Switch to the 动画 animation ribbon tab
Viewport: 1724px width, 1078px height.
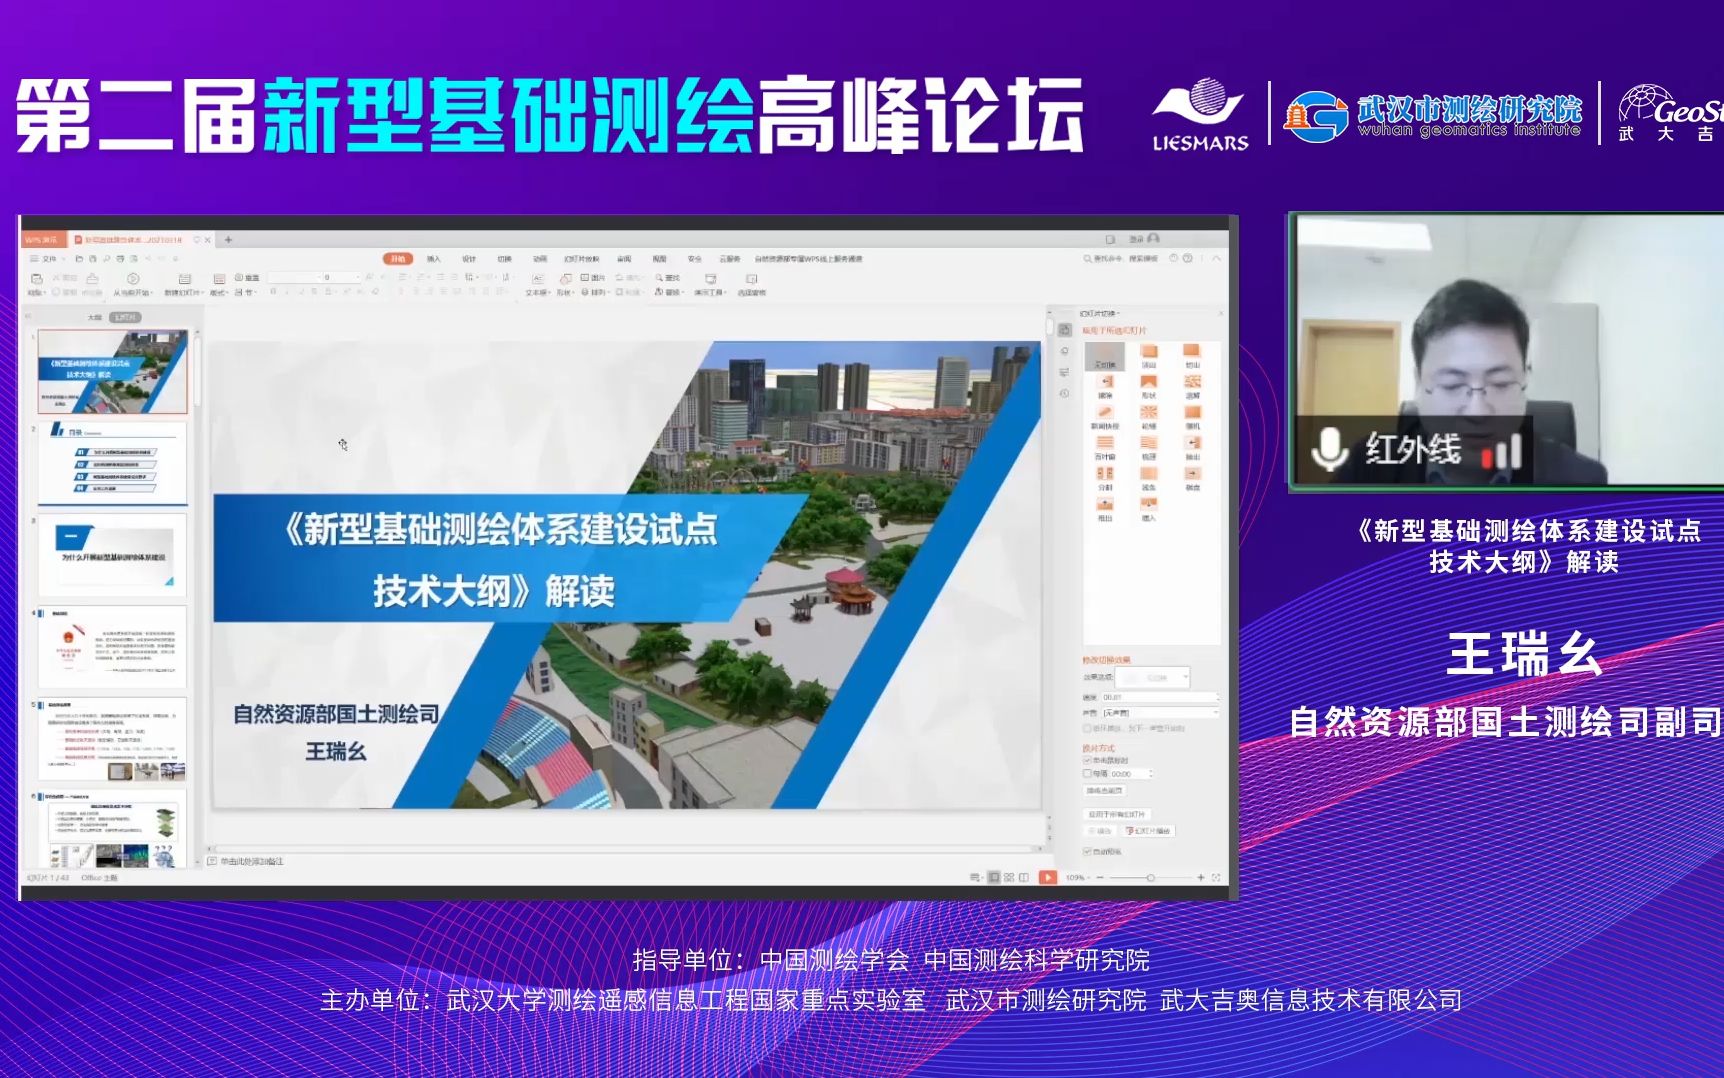[x=540, y=259]
